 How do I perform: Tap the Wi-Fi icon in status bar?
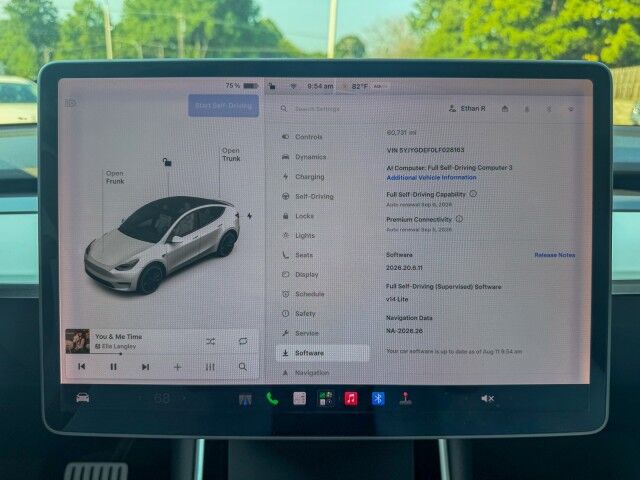(293, 87)
